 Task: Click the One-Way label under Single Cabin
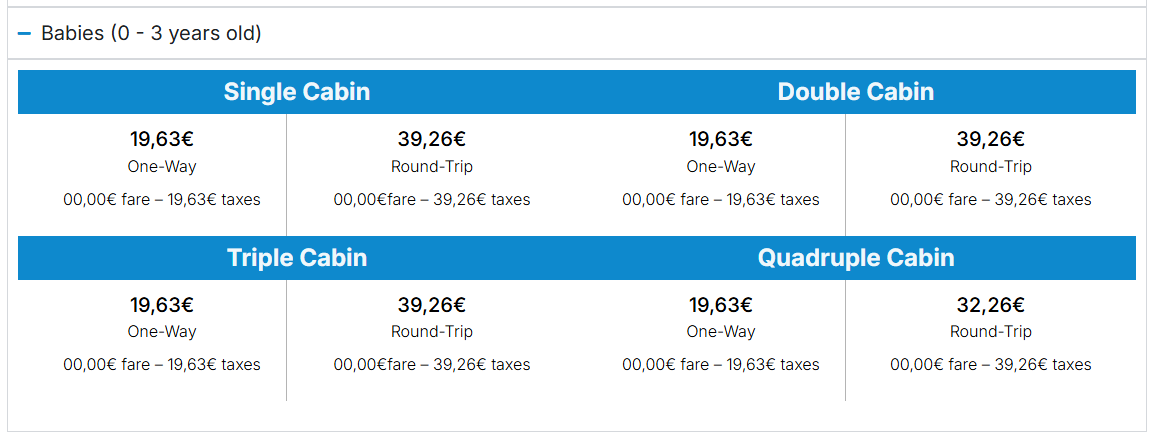pyautogui.click(x=162, y=167)
